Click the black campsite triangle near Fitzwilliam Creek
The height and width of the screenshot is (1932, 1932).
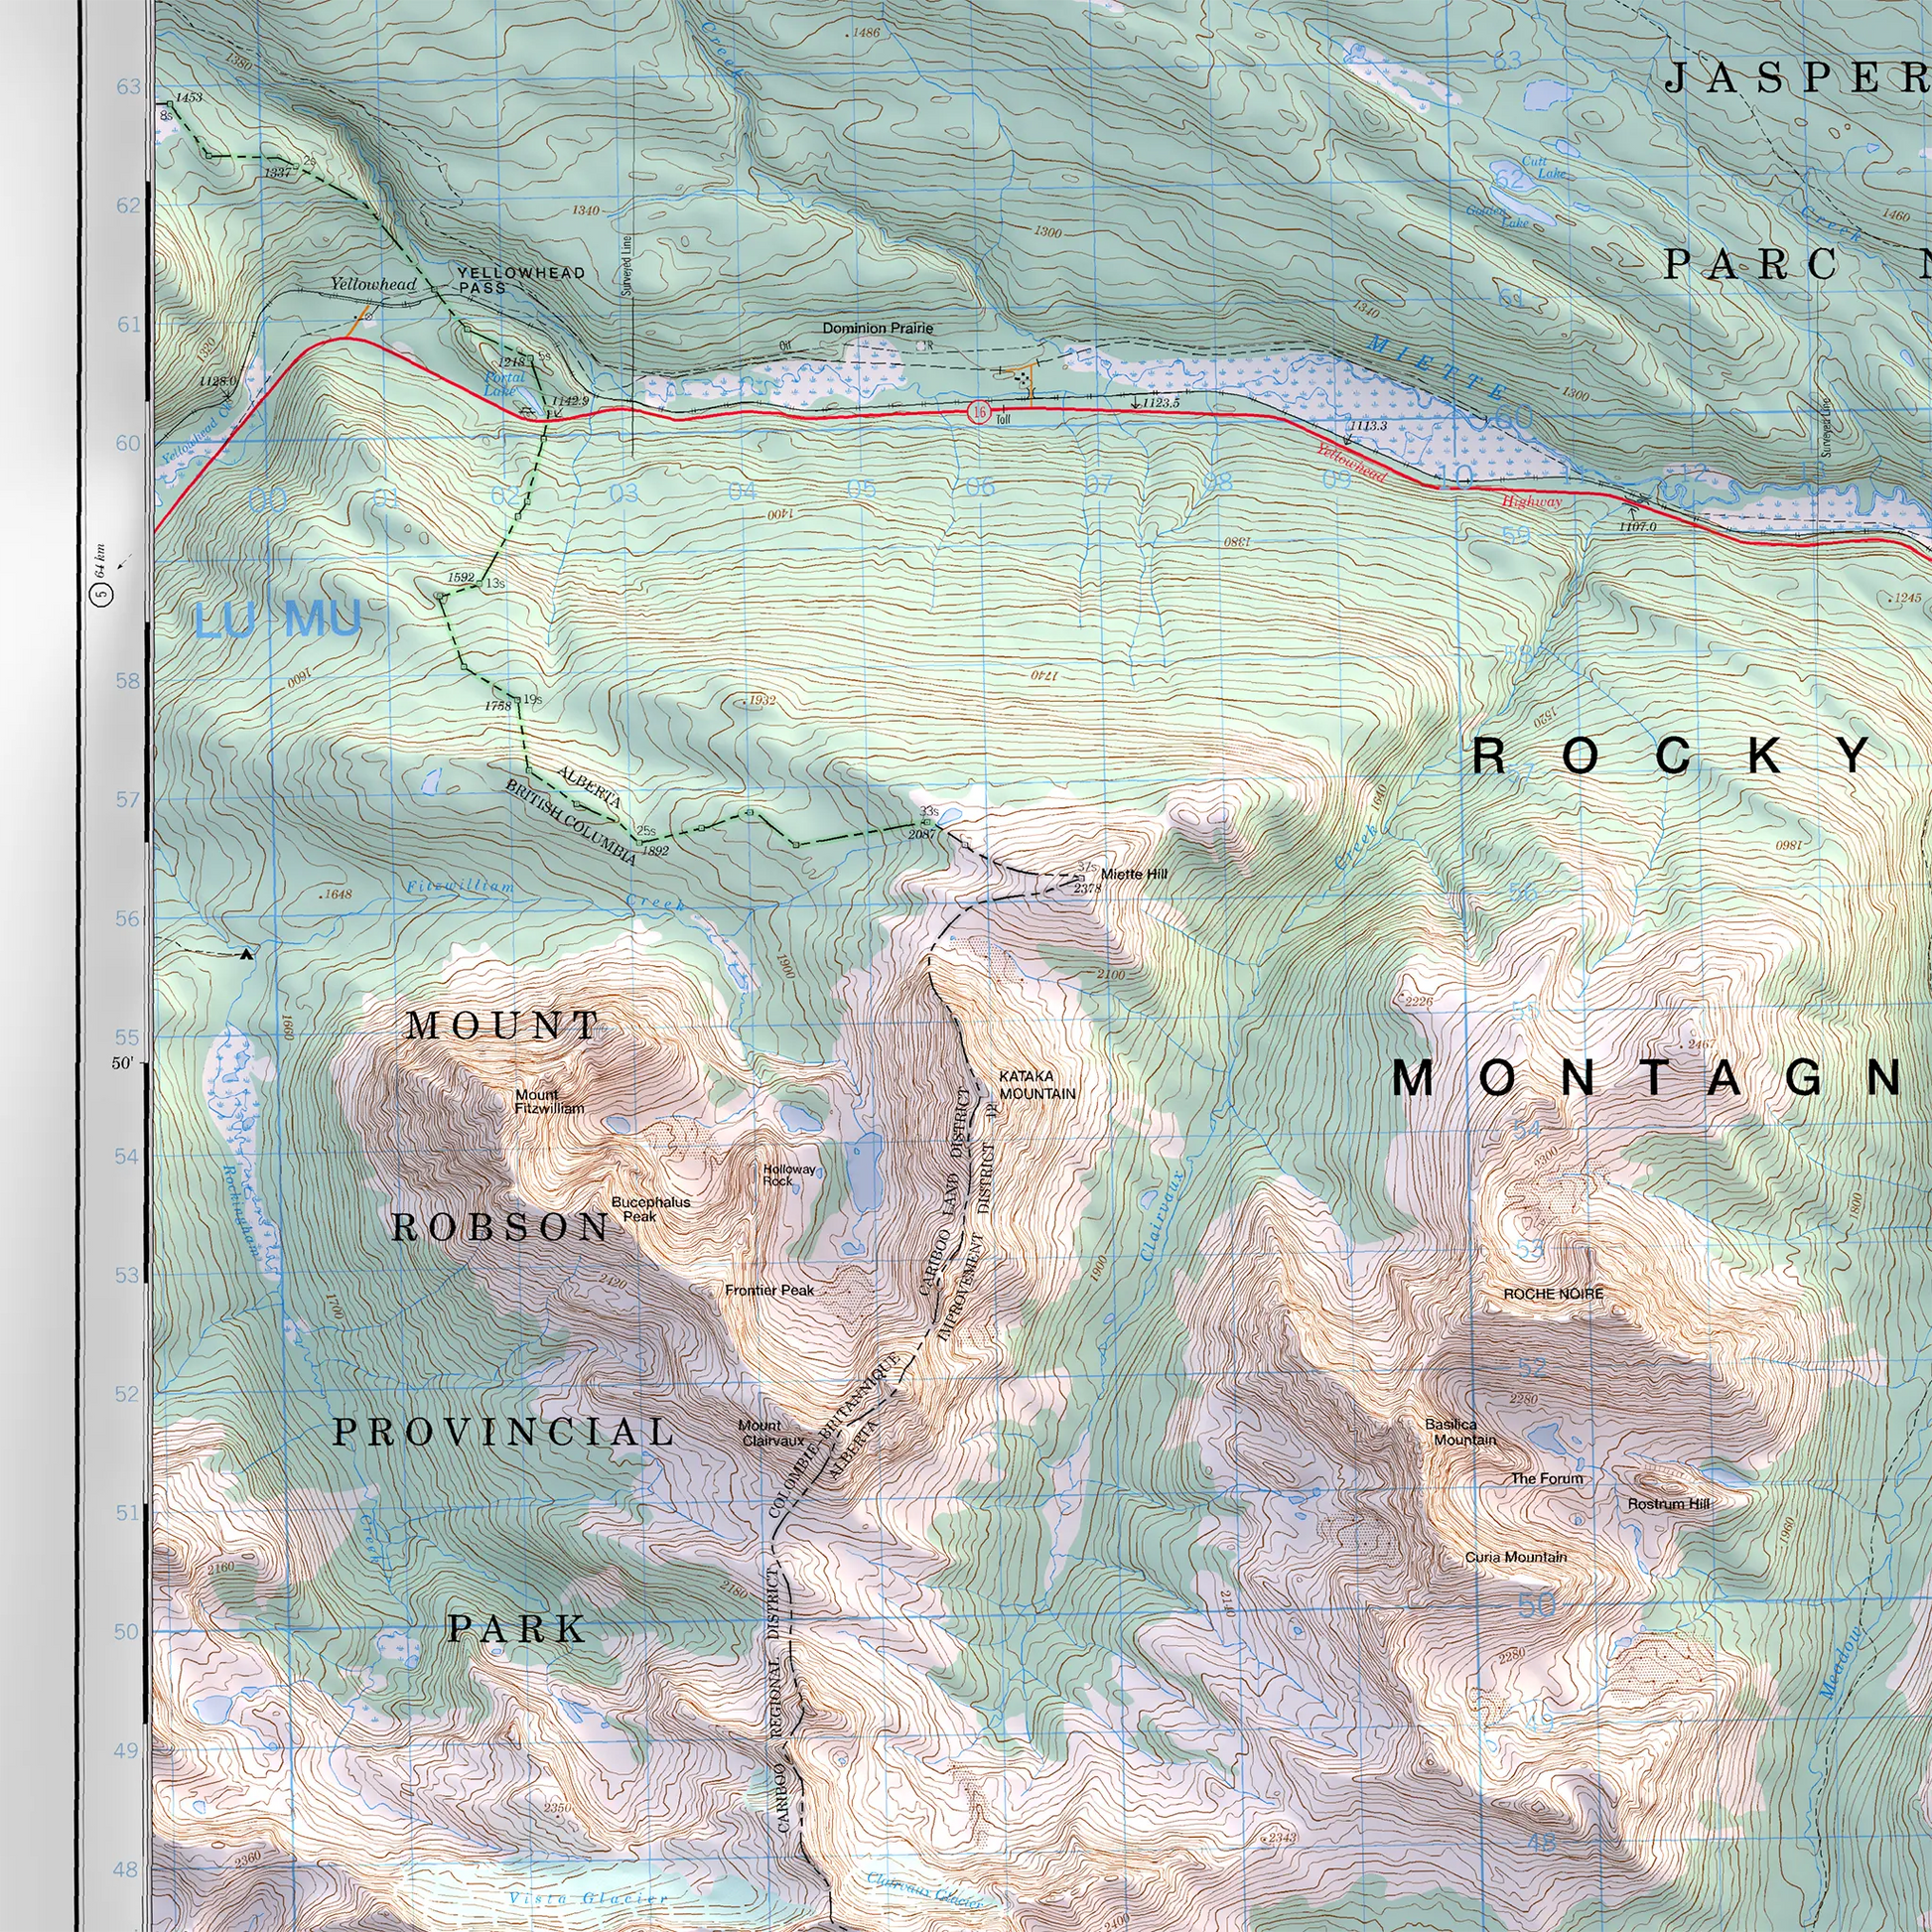click(x=247, y=954)
